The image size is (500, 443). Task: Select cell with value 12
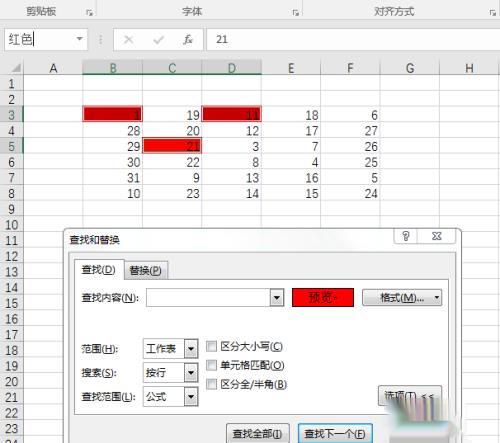pos(232,130)
